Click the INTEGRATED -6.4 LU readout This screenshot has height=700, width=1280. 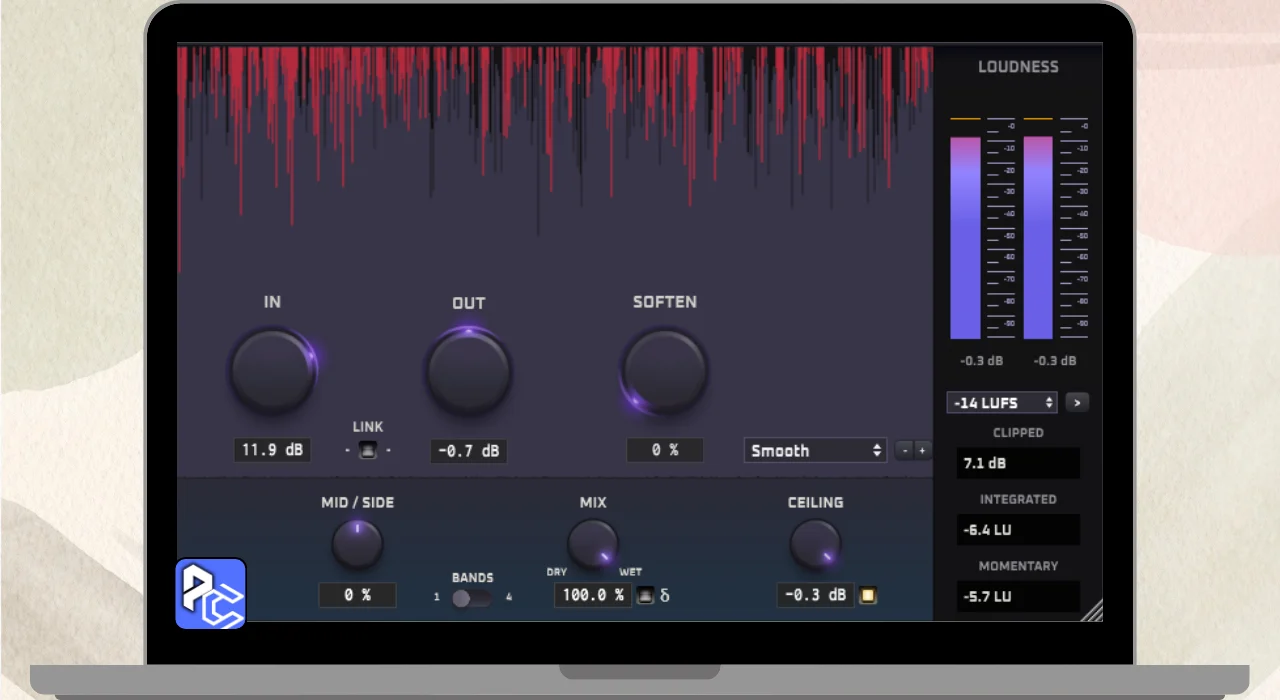coord(1018,530)
